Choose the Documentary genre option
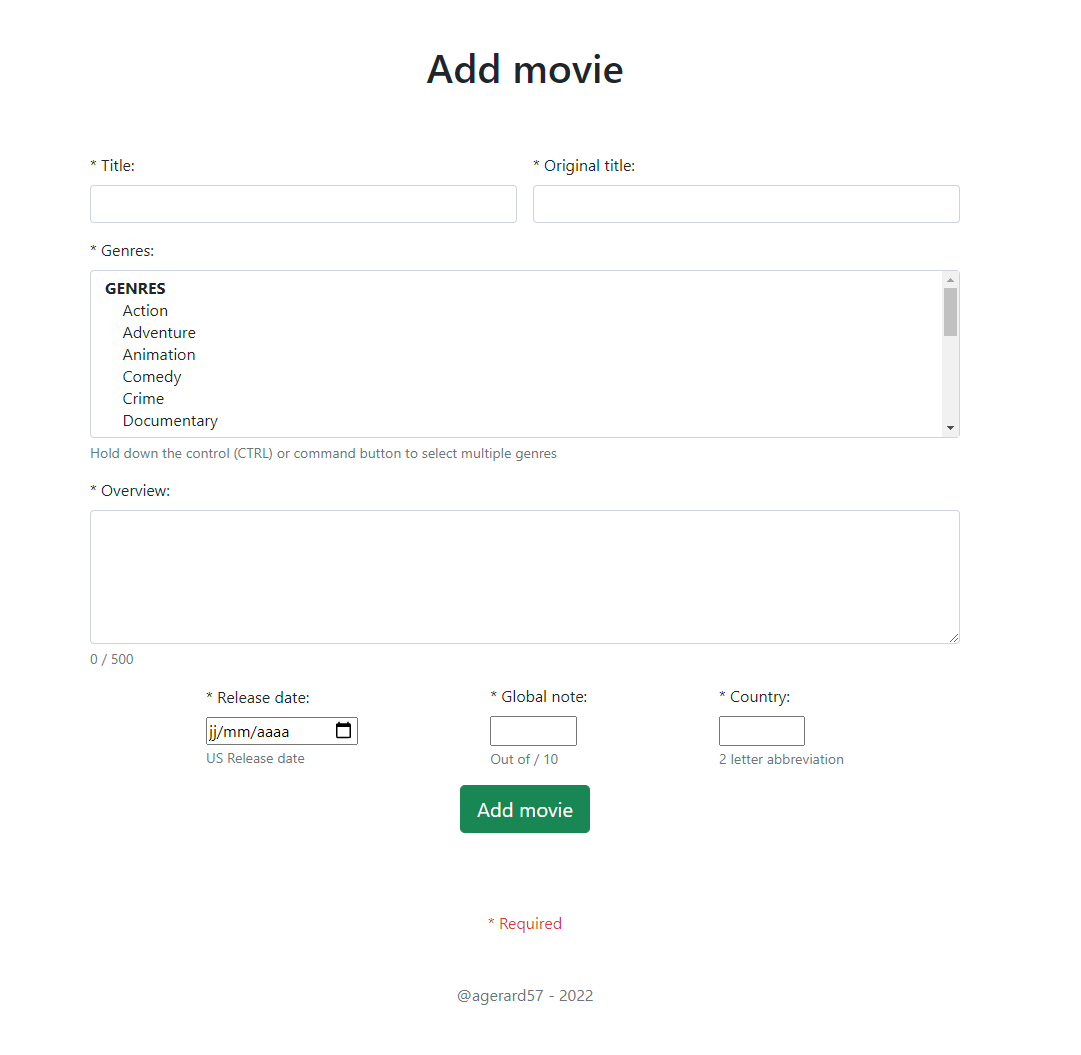The width and height of the screenshot is (1081, 1055). click(170, 421)
